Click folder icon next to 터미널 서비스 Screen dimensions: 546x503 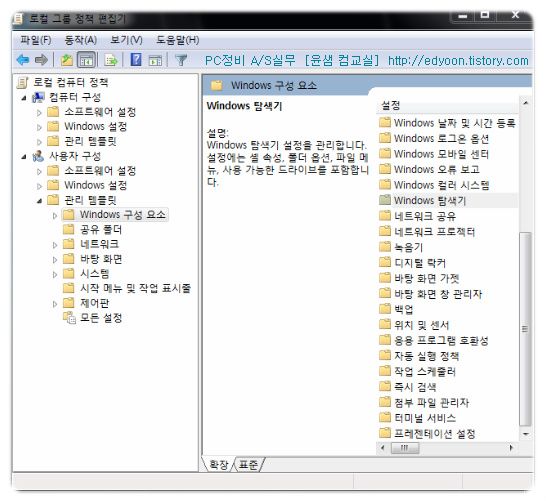tap(384, 418)
